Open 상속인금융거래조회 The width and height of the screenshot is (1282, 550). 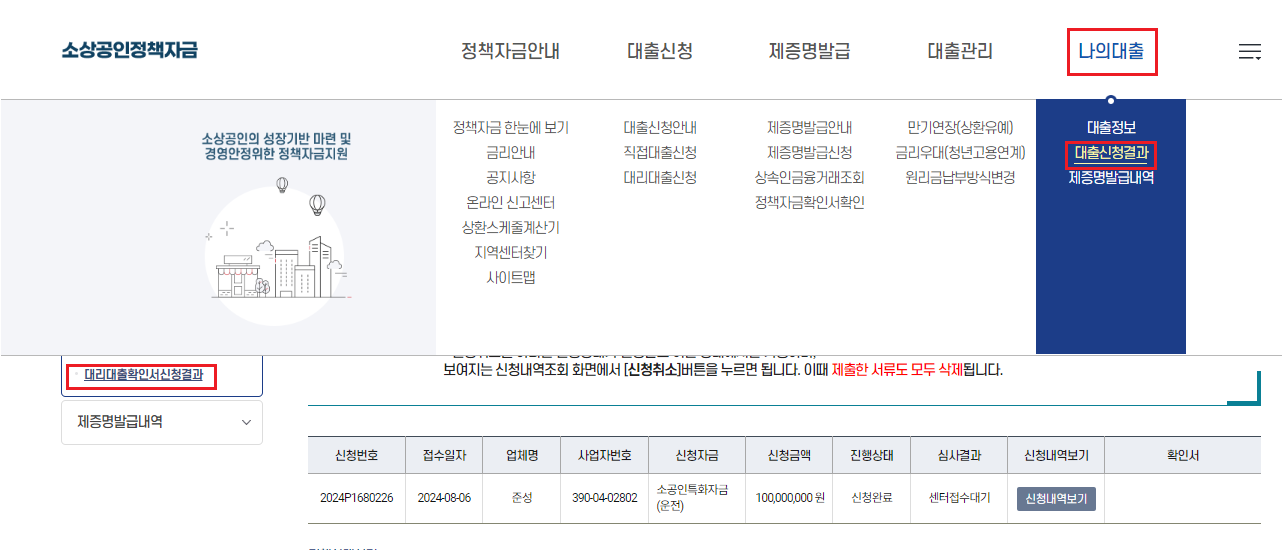[810, 178]
